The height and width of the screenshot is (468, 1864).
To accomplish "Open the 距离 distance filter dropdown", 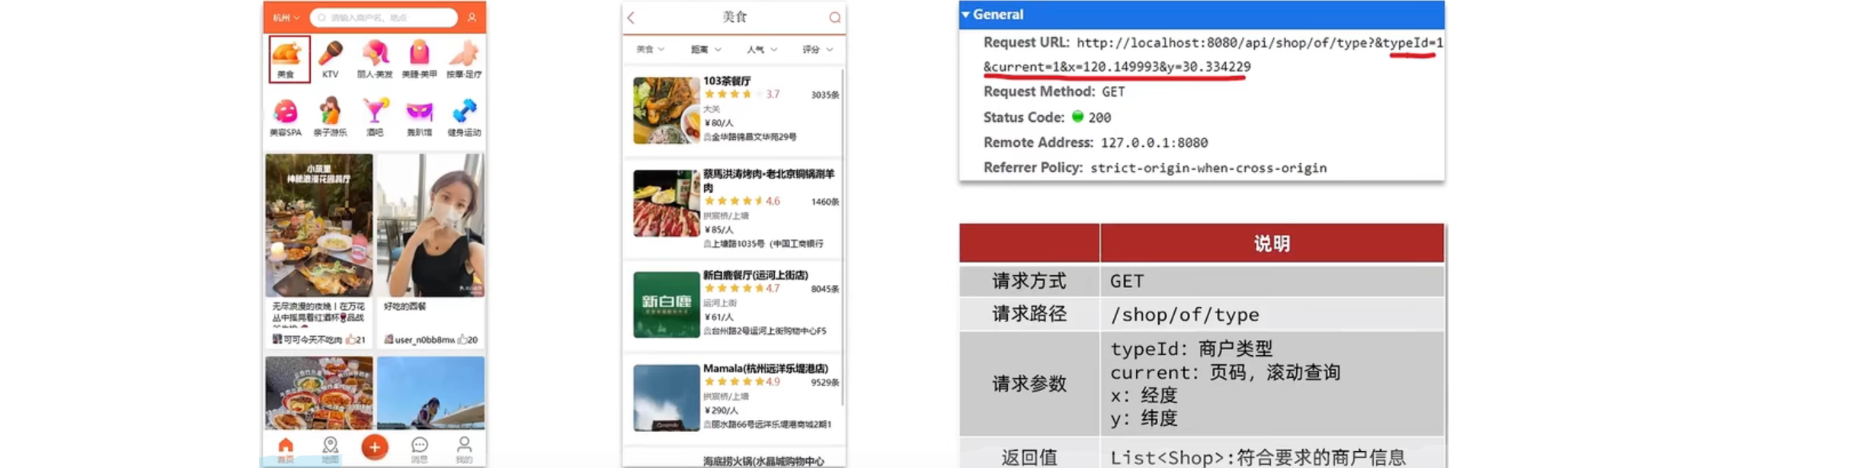I will pos(706,49).
